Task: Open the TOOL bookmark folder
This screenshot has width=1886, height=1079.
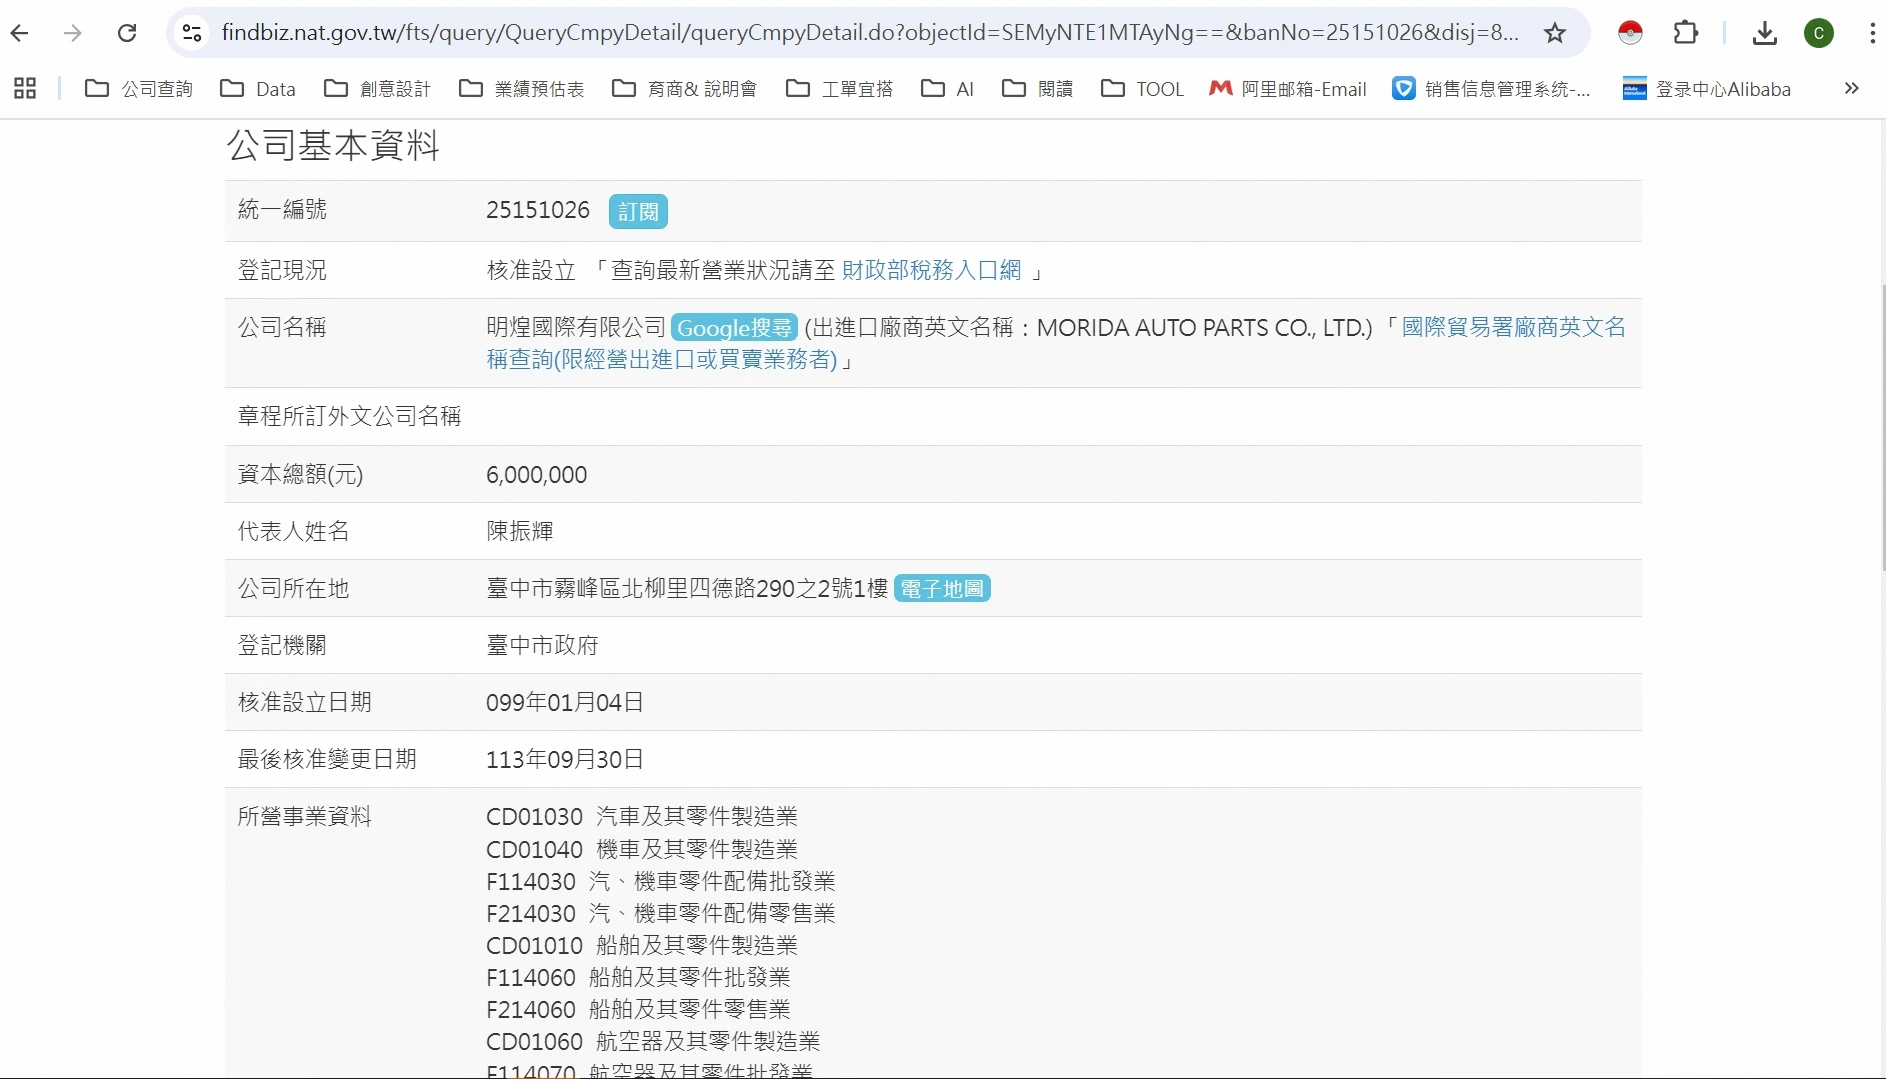Action: [1142, 89]
